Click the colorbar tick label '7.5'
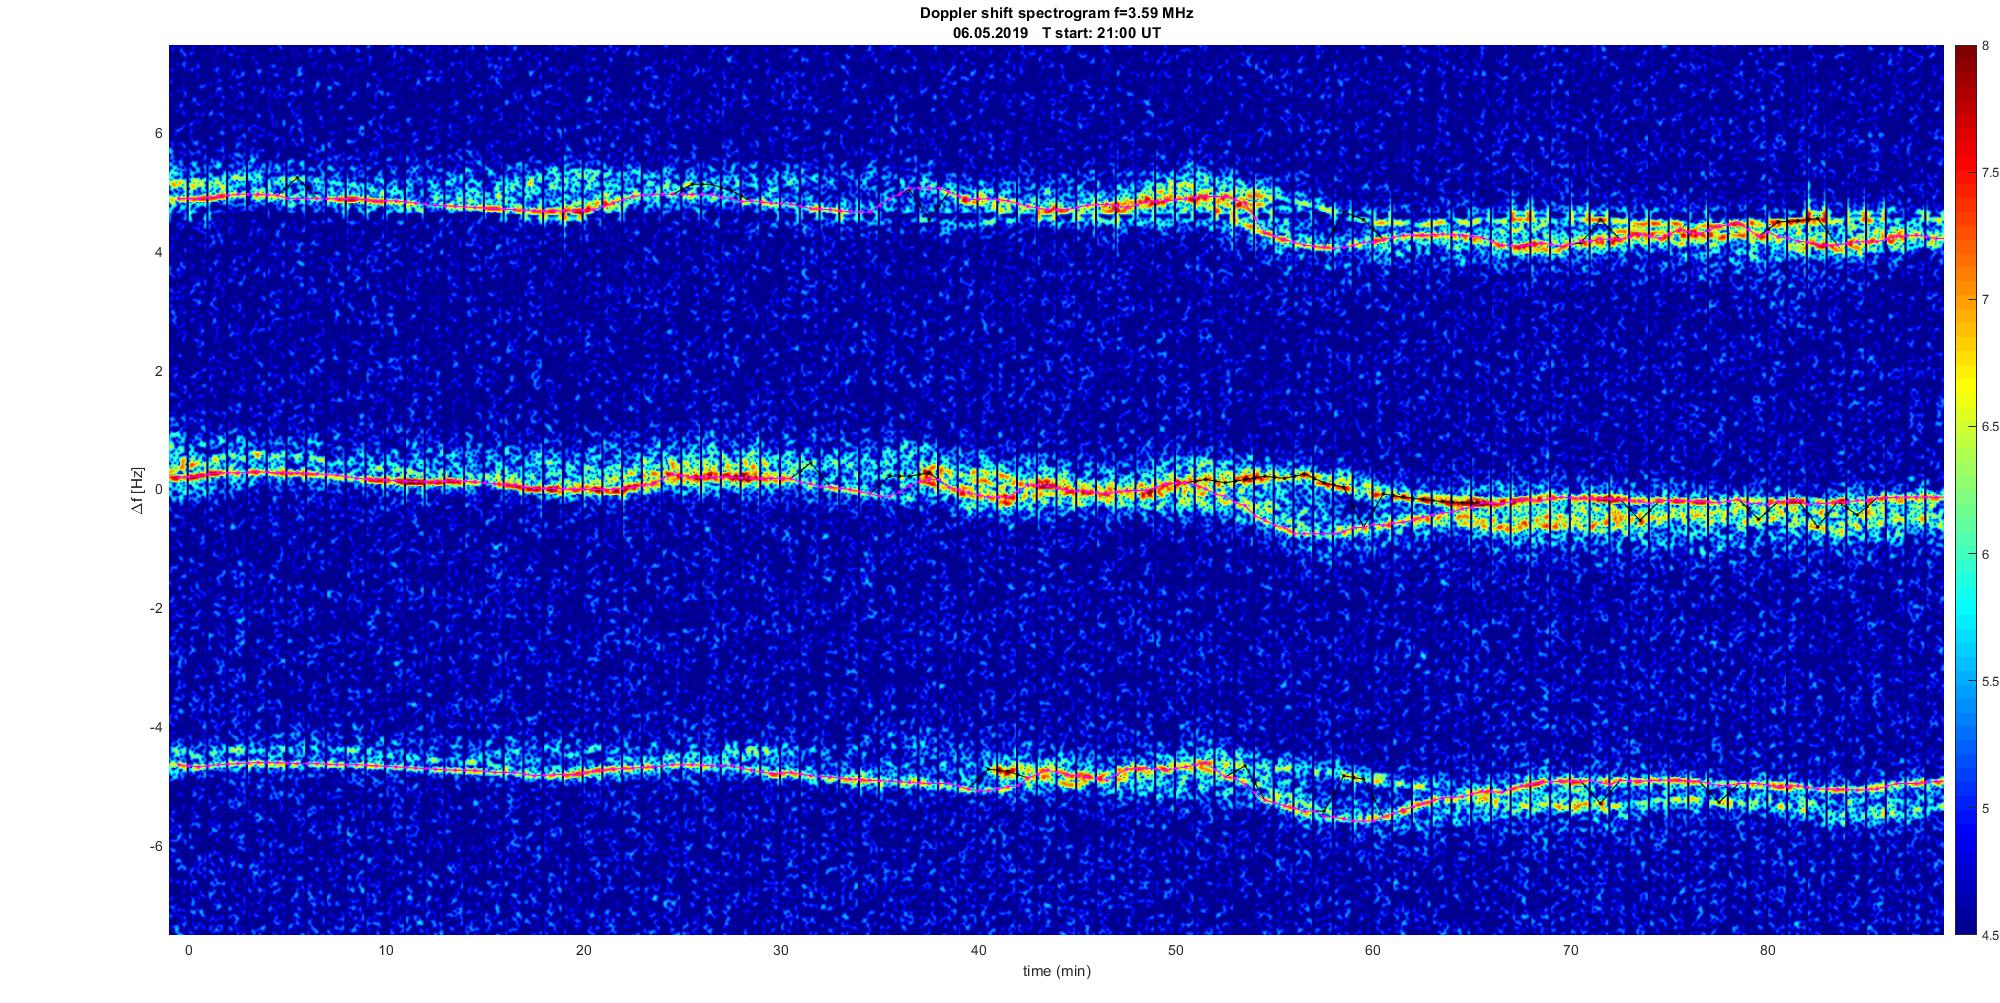 tap(1990, 173)
